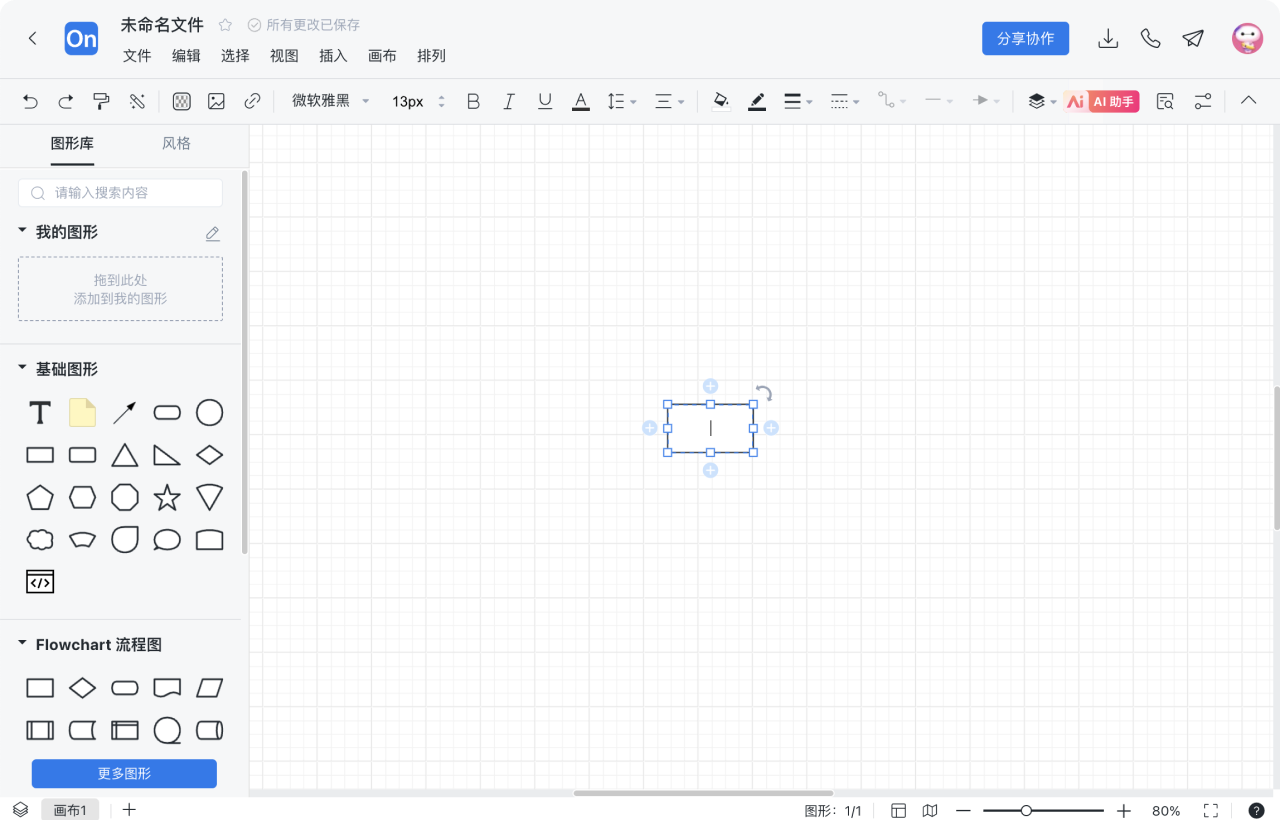Viewport: 1280px width, 820px height.
Task: Click the insert link icon
Action: [x=253, y=101]
